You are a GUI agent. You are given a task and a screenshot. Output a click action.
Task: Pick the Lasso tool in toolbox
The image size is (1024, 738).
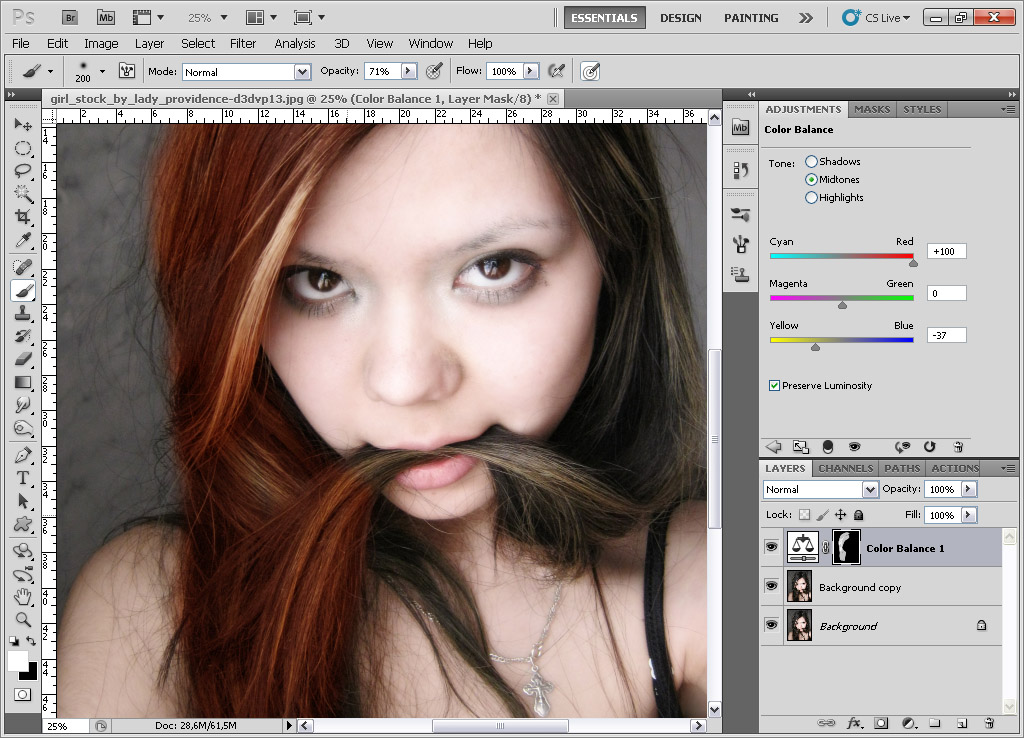tap(23, 171)
